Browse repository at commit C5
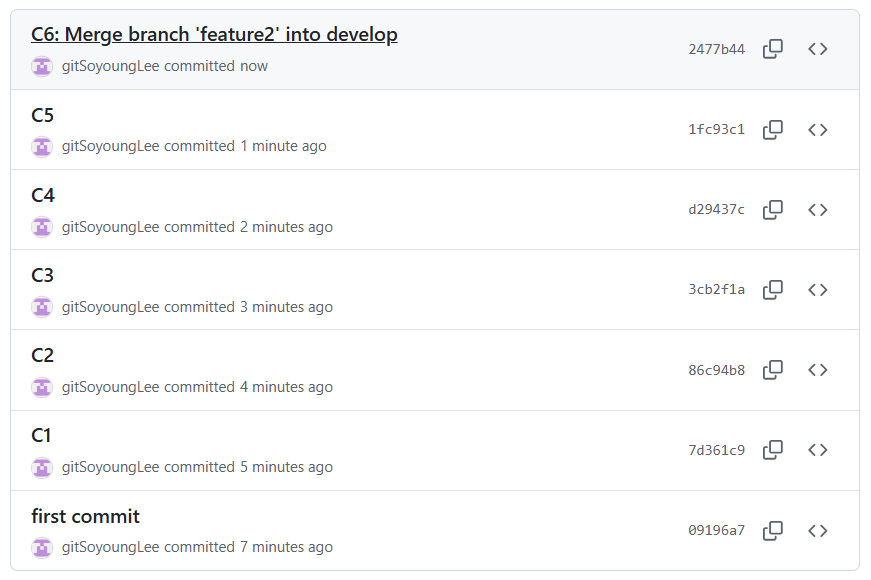The width and height of the screenshot is (871, 580). (817, 130)
